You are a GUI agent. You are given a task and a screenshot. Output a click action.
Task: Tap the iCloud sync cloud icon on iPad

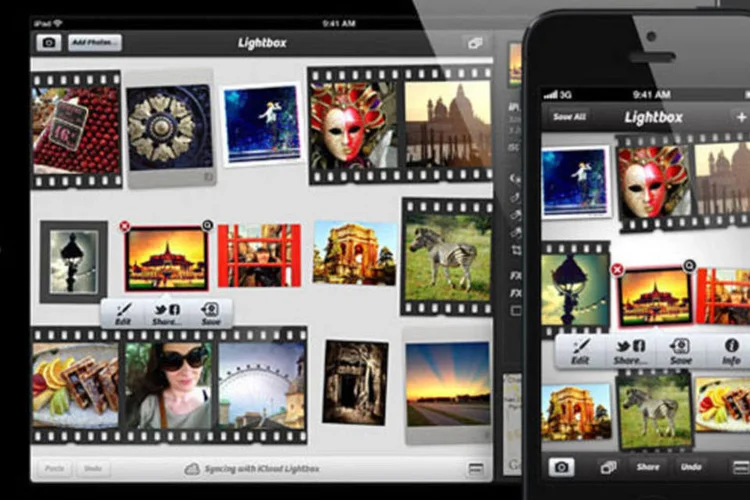coord(192,469)
